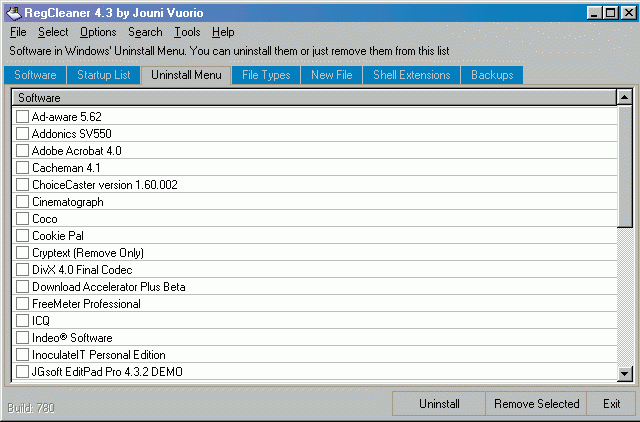
Task: Select the Cinematograph entry text
Action: click(68, 202)
